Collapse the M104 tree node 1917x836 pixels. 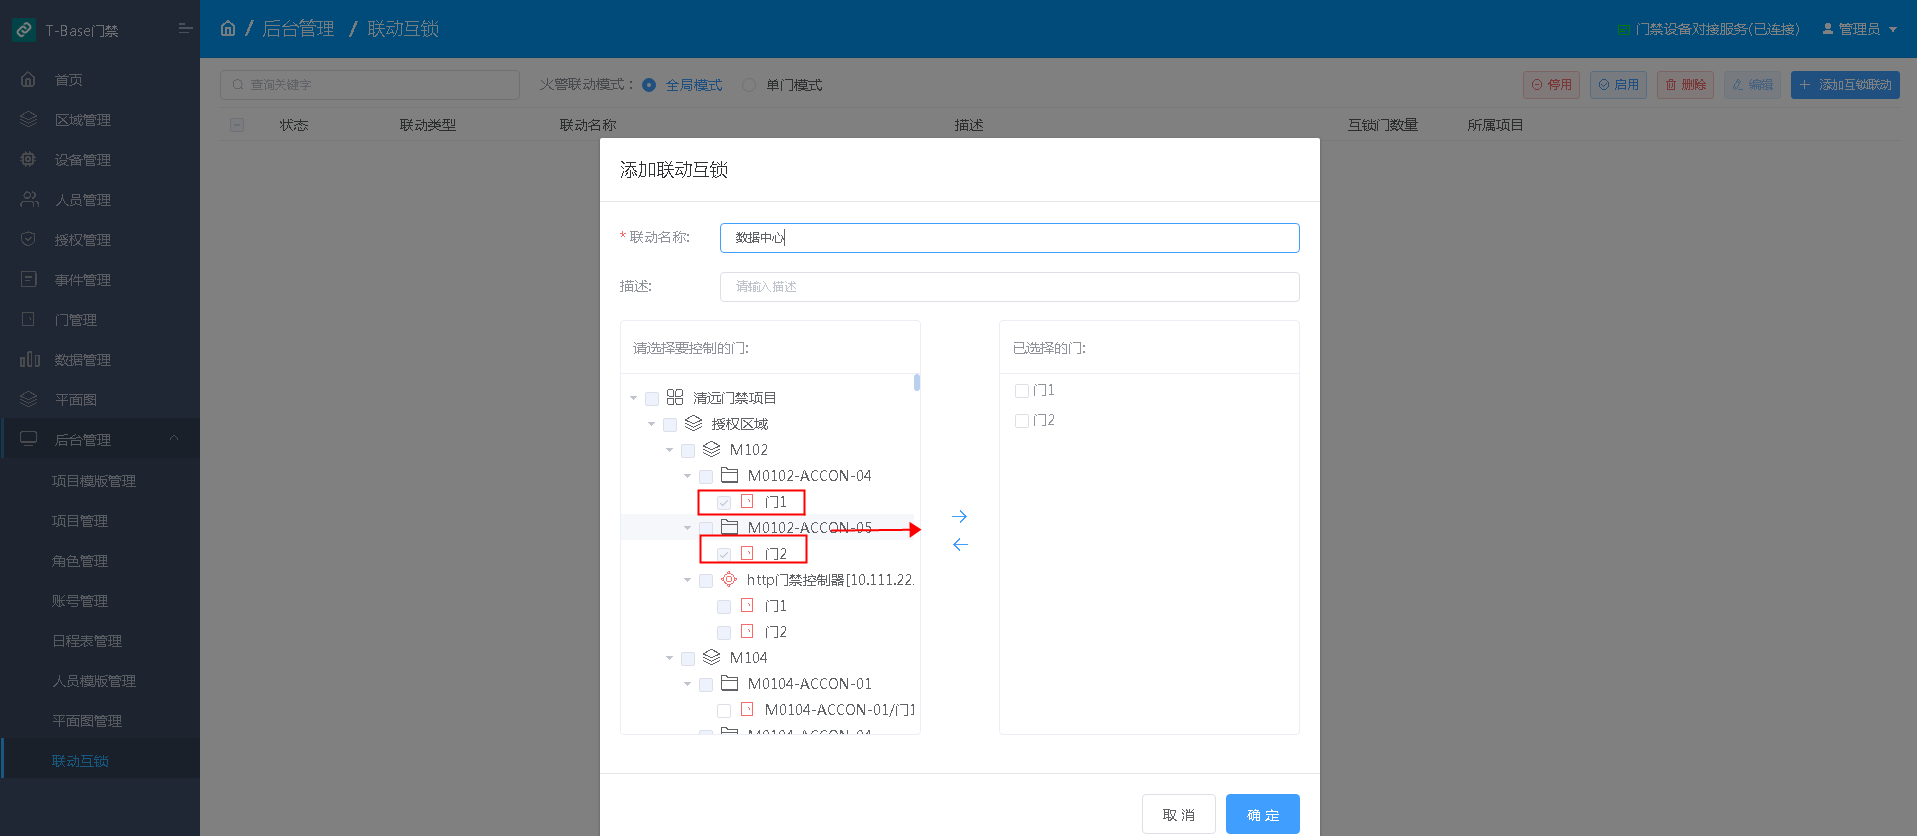tap(669, 658)
